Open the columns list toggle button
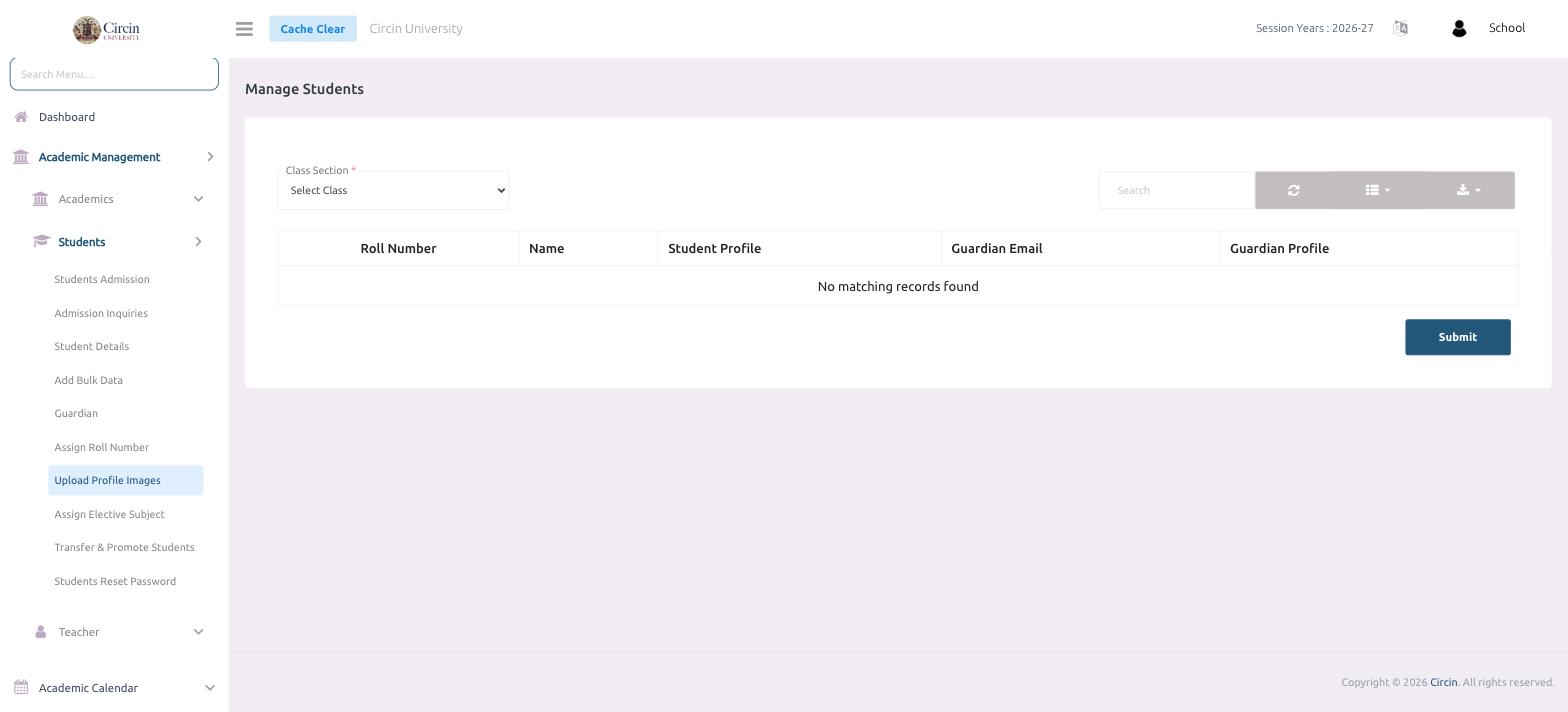This screenshot has width=1568, height=712. pyautogui.click(x=1378, y=190)
